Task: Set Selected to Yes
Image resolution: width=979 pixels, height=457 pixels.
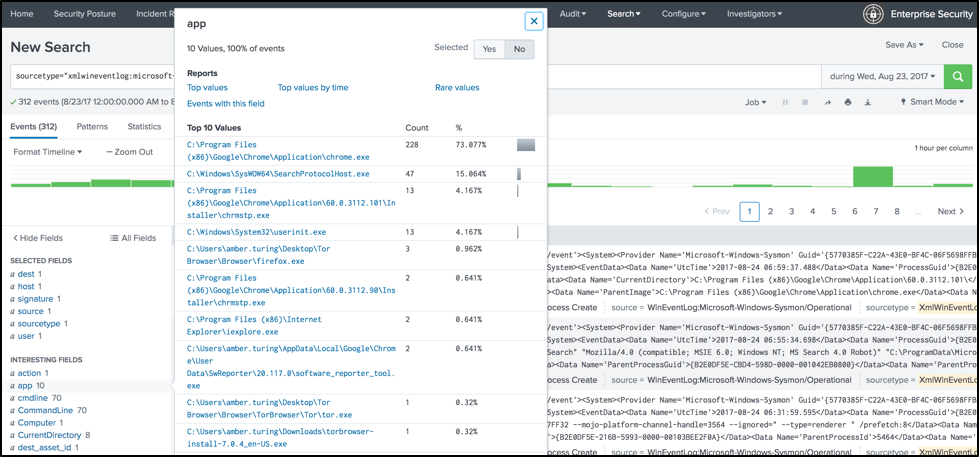Action: (x=489, y=49)
